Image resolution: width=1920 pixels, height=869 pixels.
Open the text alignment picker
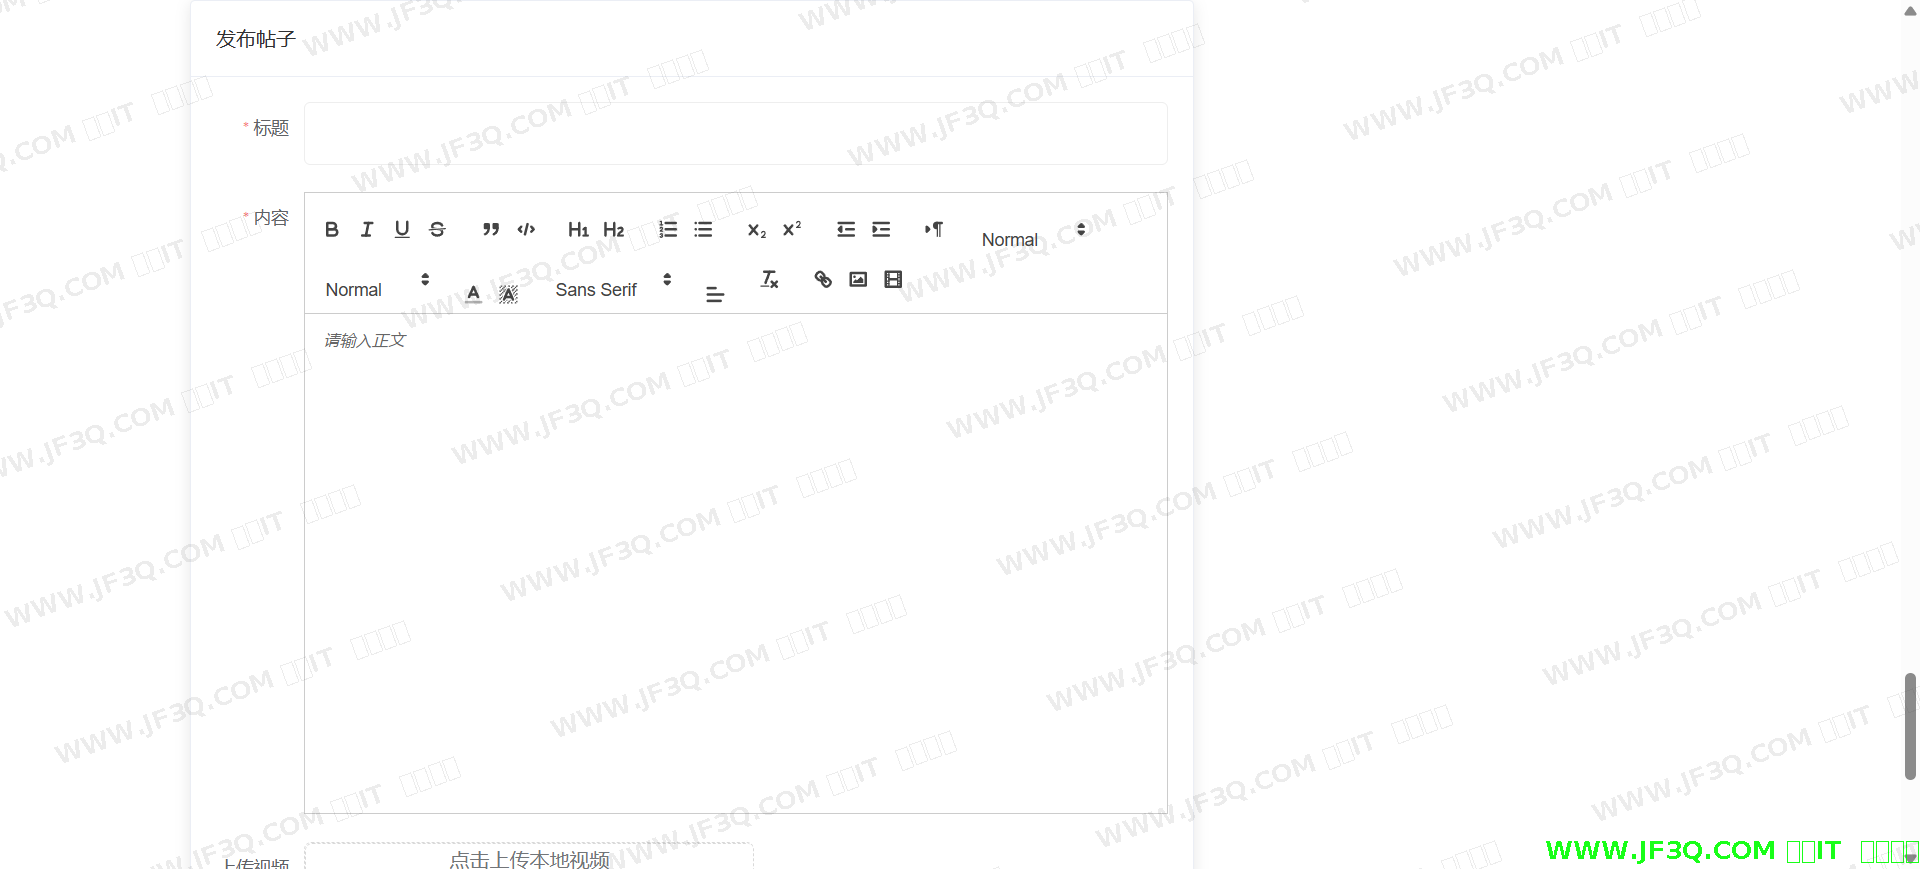click(715, 294)
